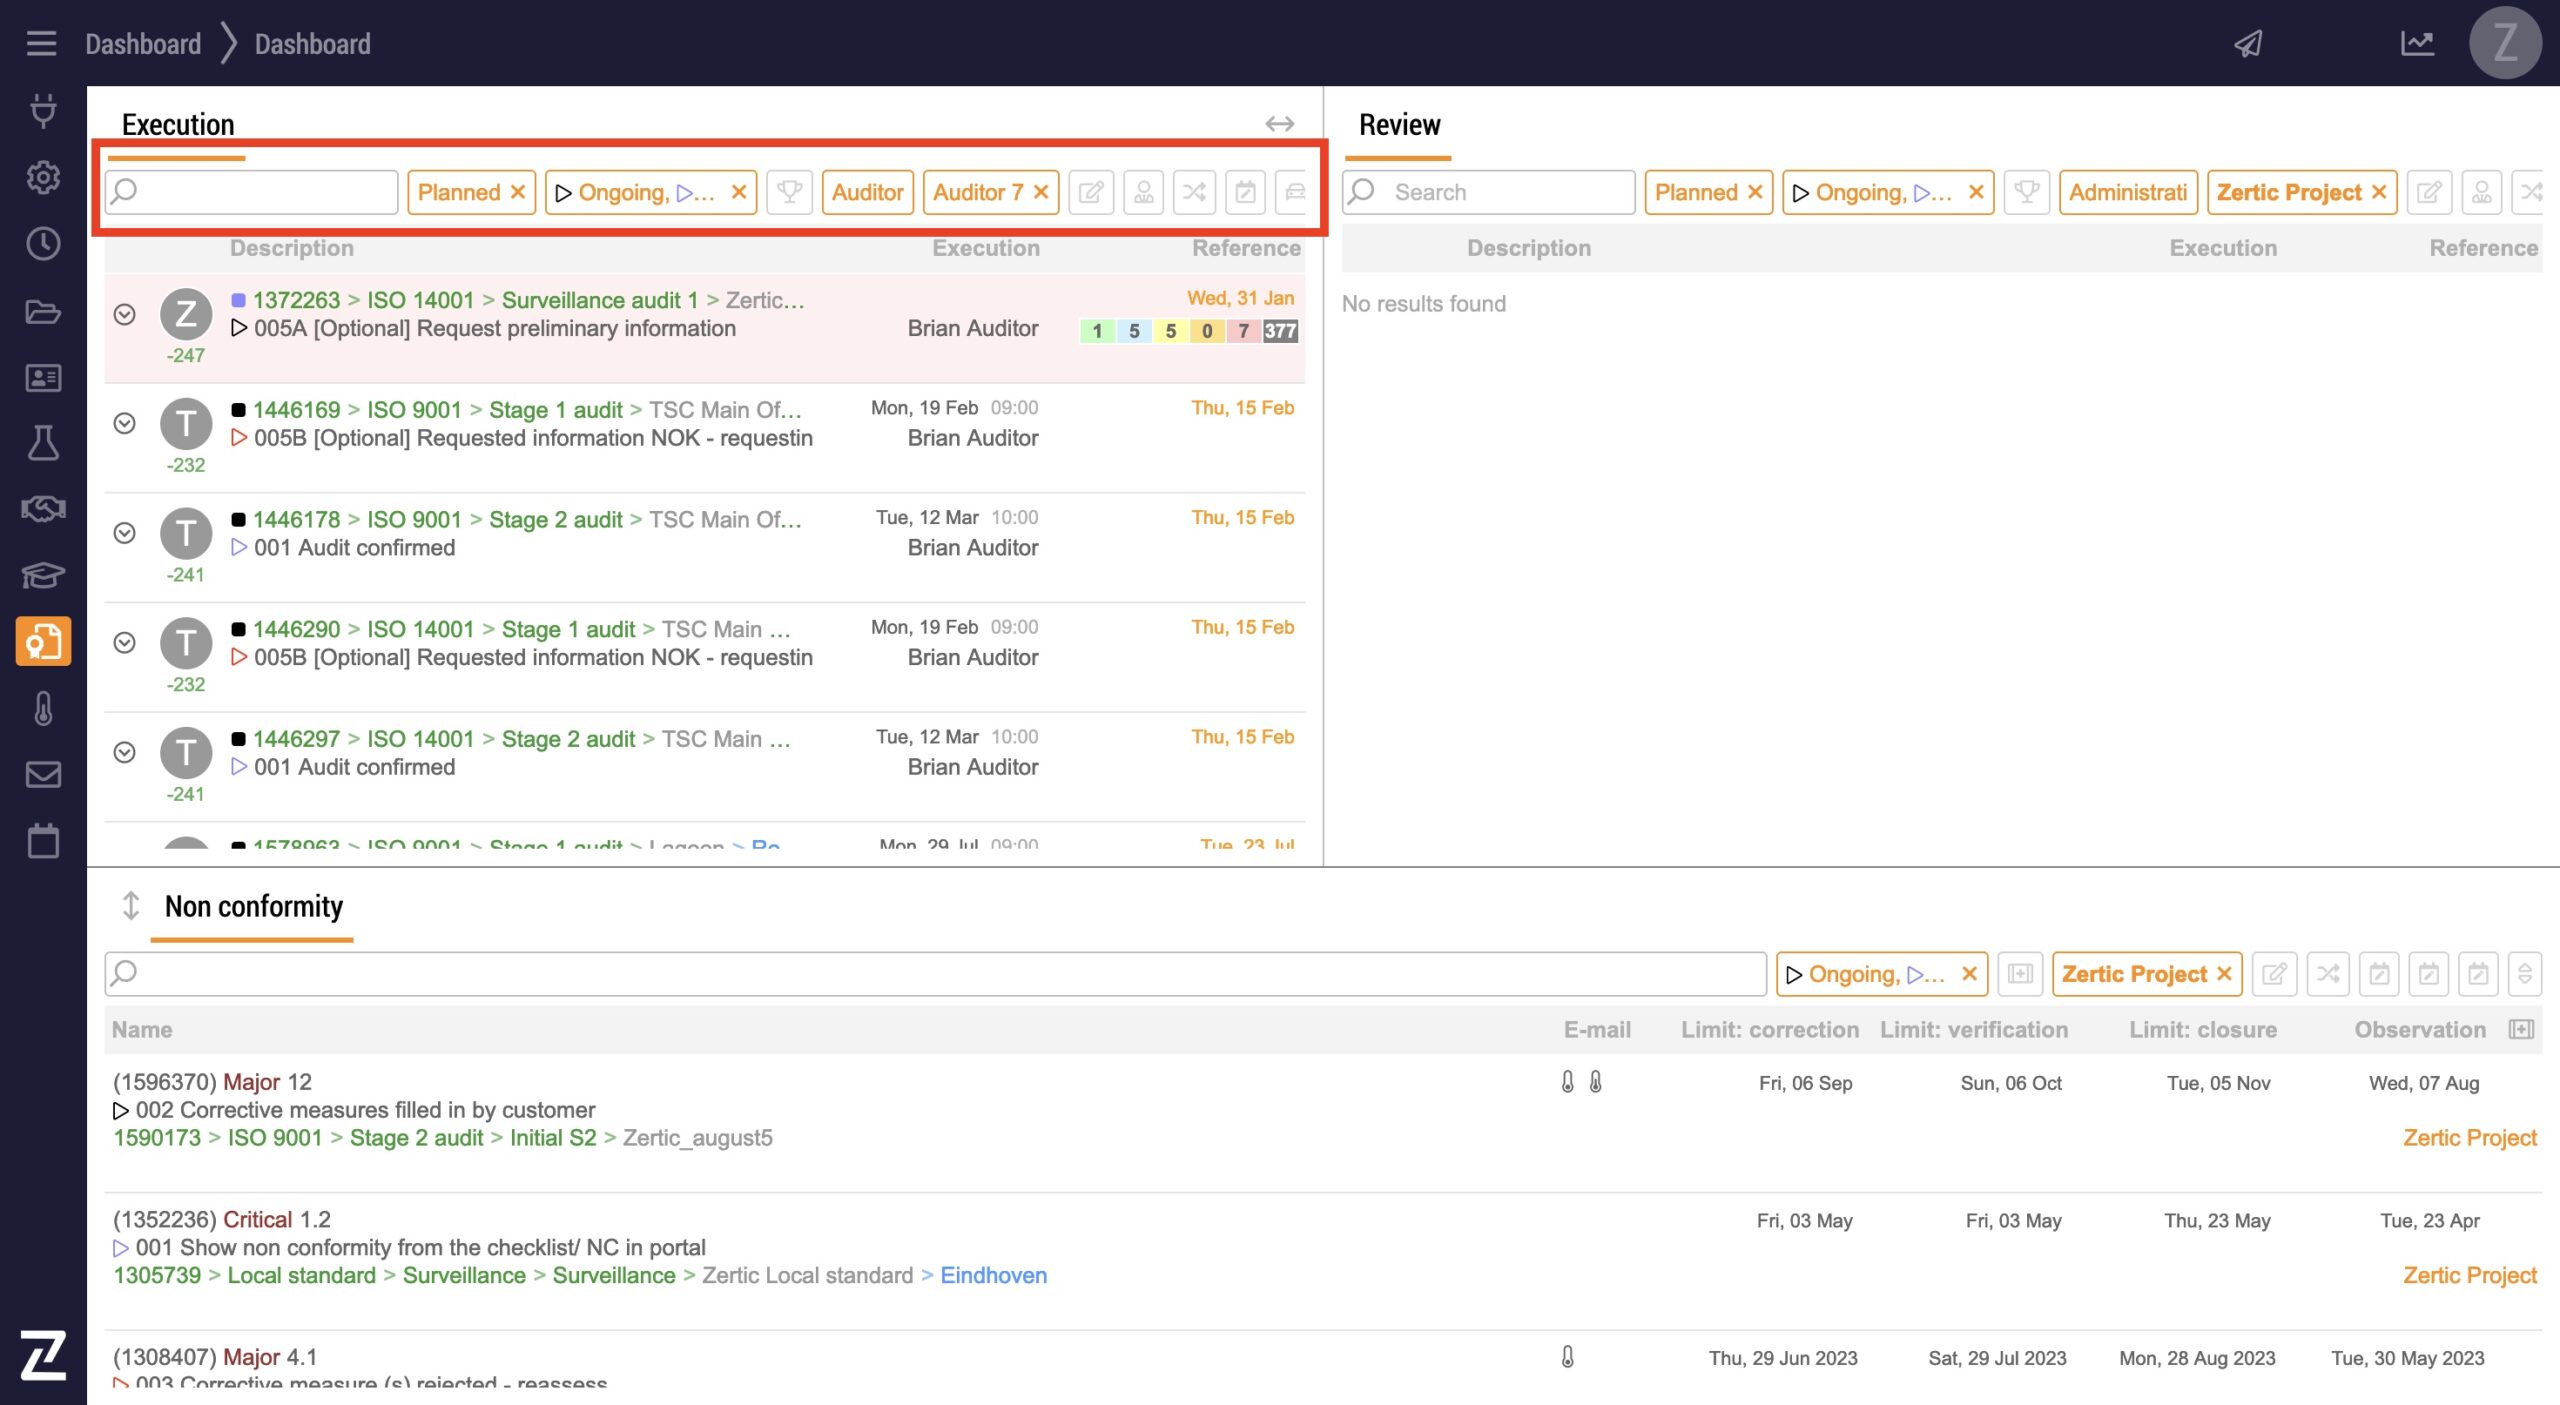Screen dimensions: 2560x1405
Task: Click the graduation cap sidebar icon
Action: (43, 575)
